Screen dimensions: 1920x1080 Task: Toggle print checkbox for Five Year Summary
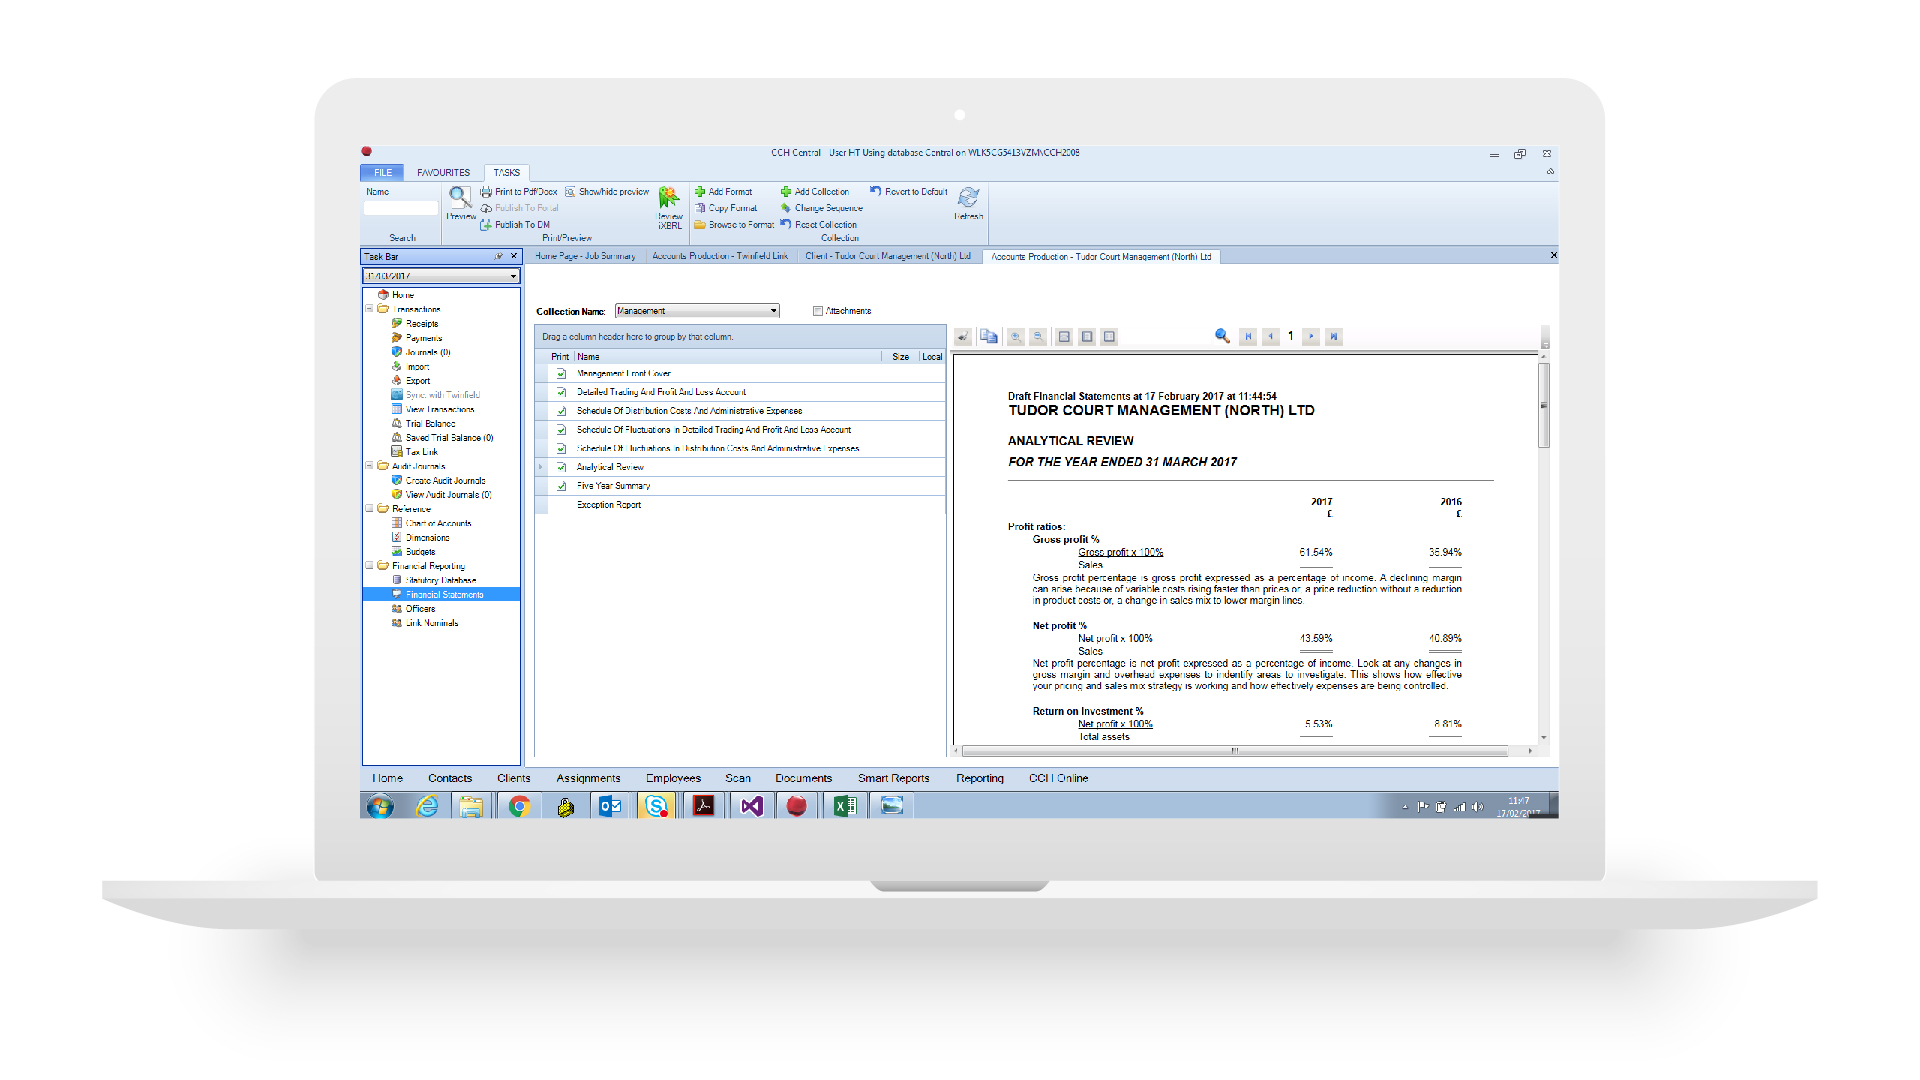pos(562,486)
